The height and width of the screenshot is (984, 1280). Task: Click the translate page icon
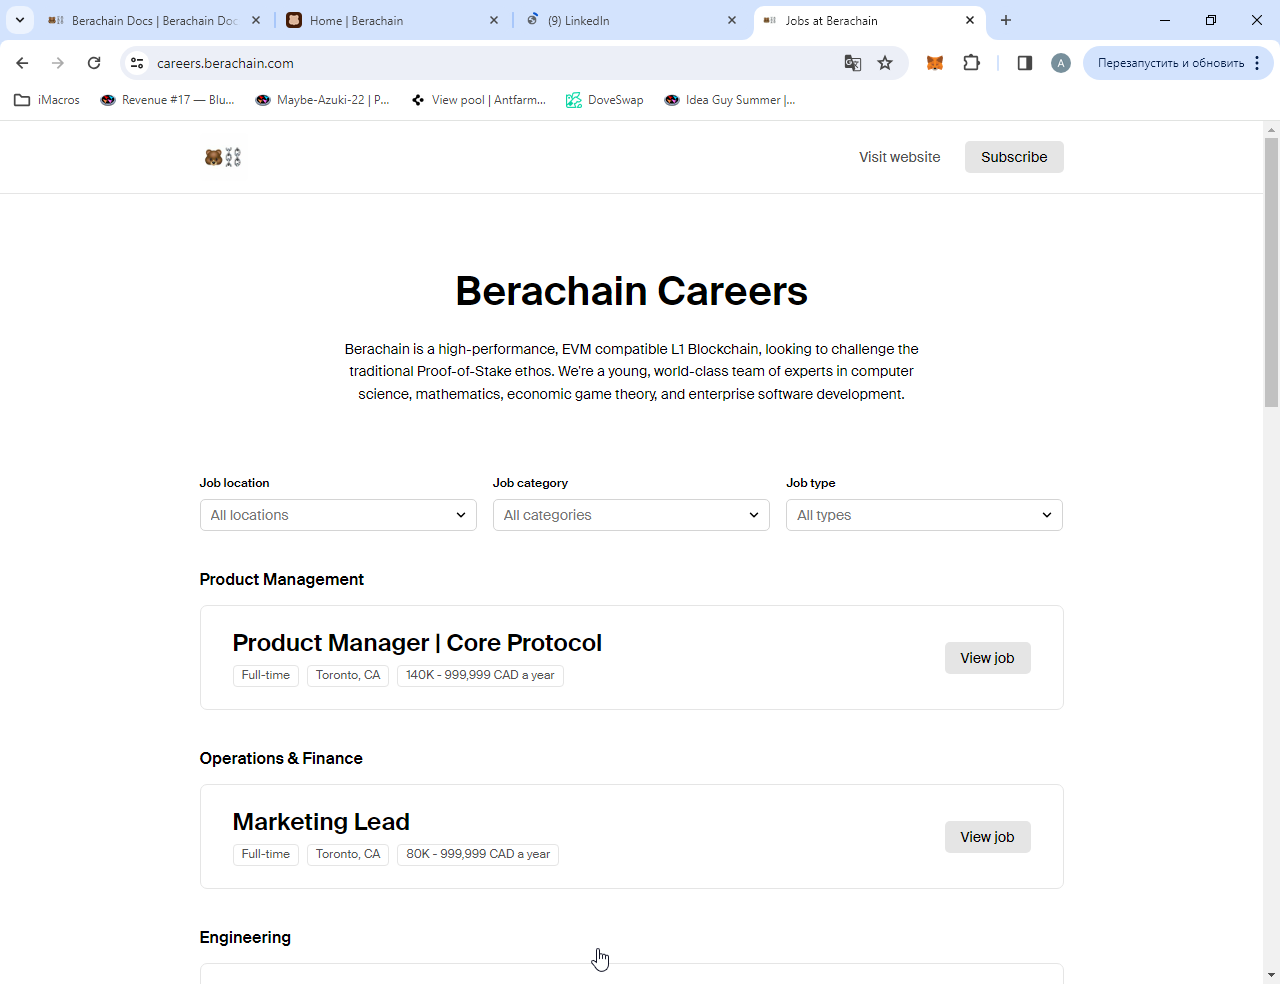click(x=853, y=63)
